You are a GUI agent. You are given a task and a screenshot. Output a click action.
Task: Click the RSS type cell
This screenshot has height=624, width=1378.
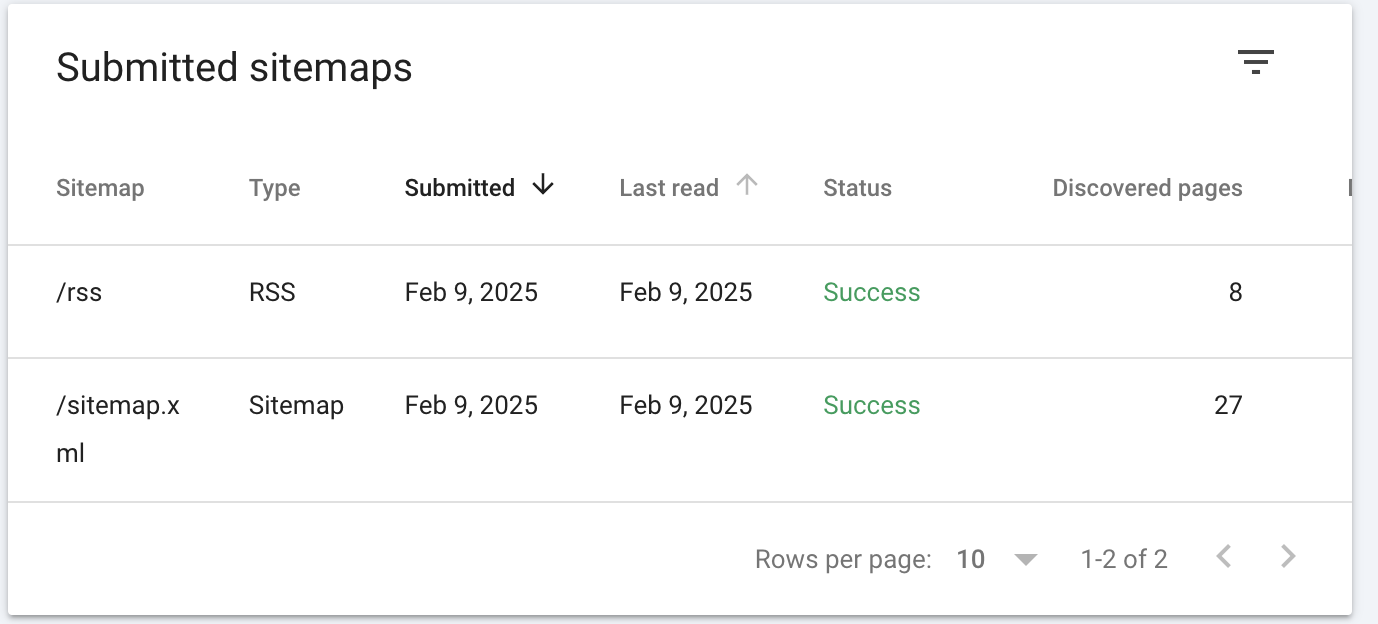(x=272, y=292)
